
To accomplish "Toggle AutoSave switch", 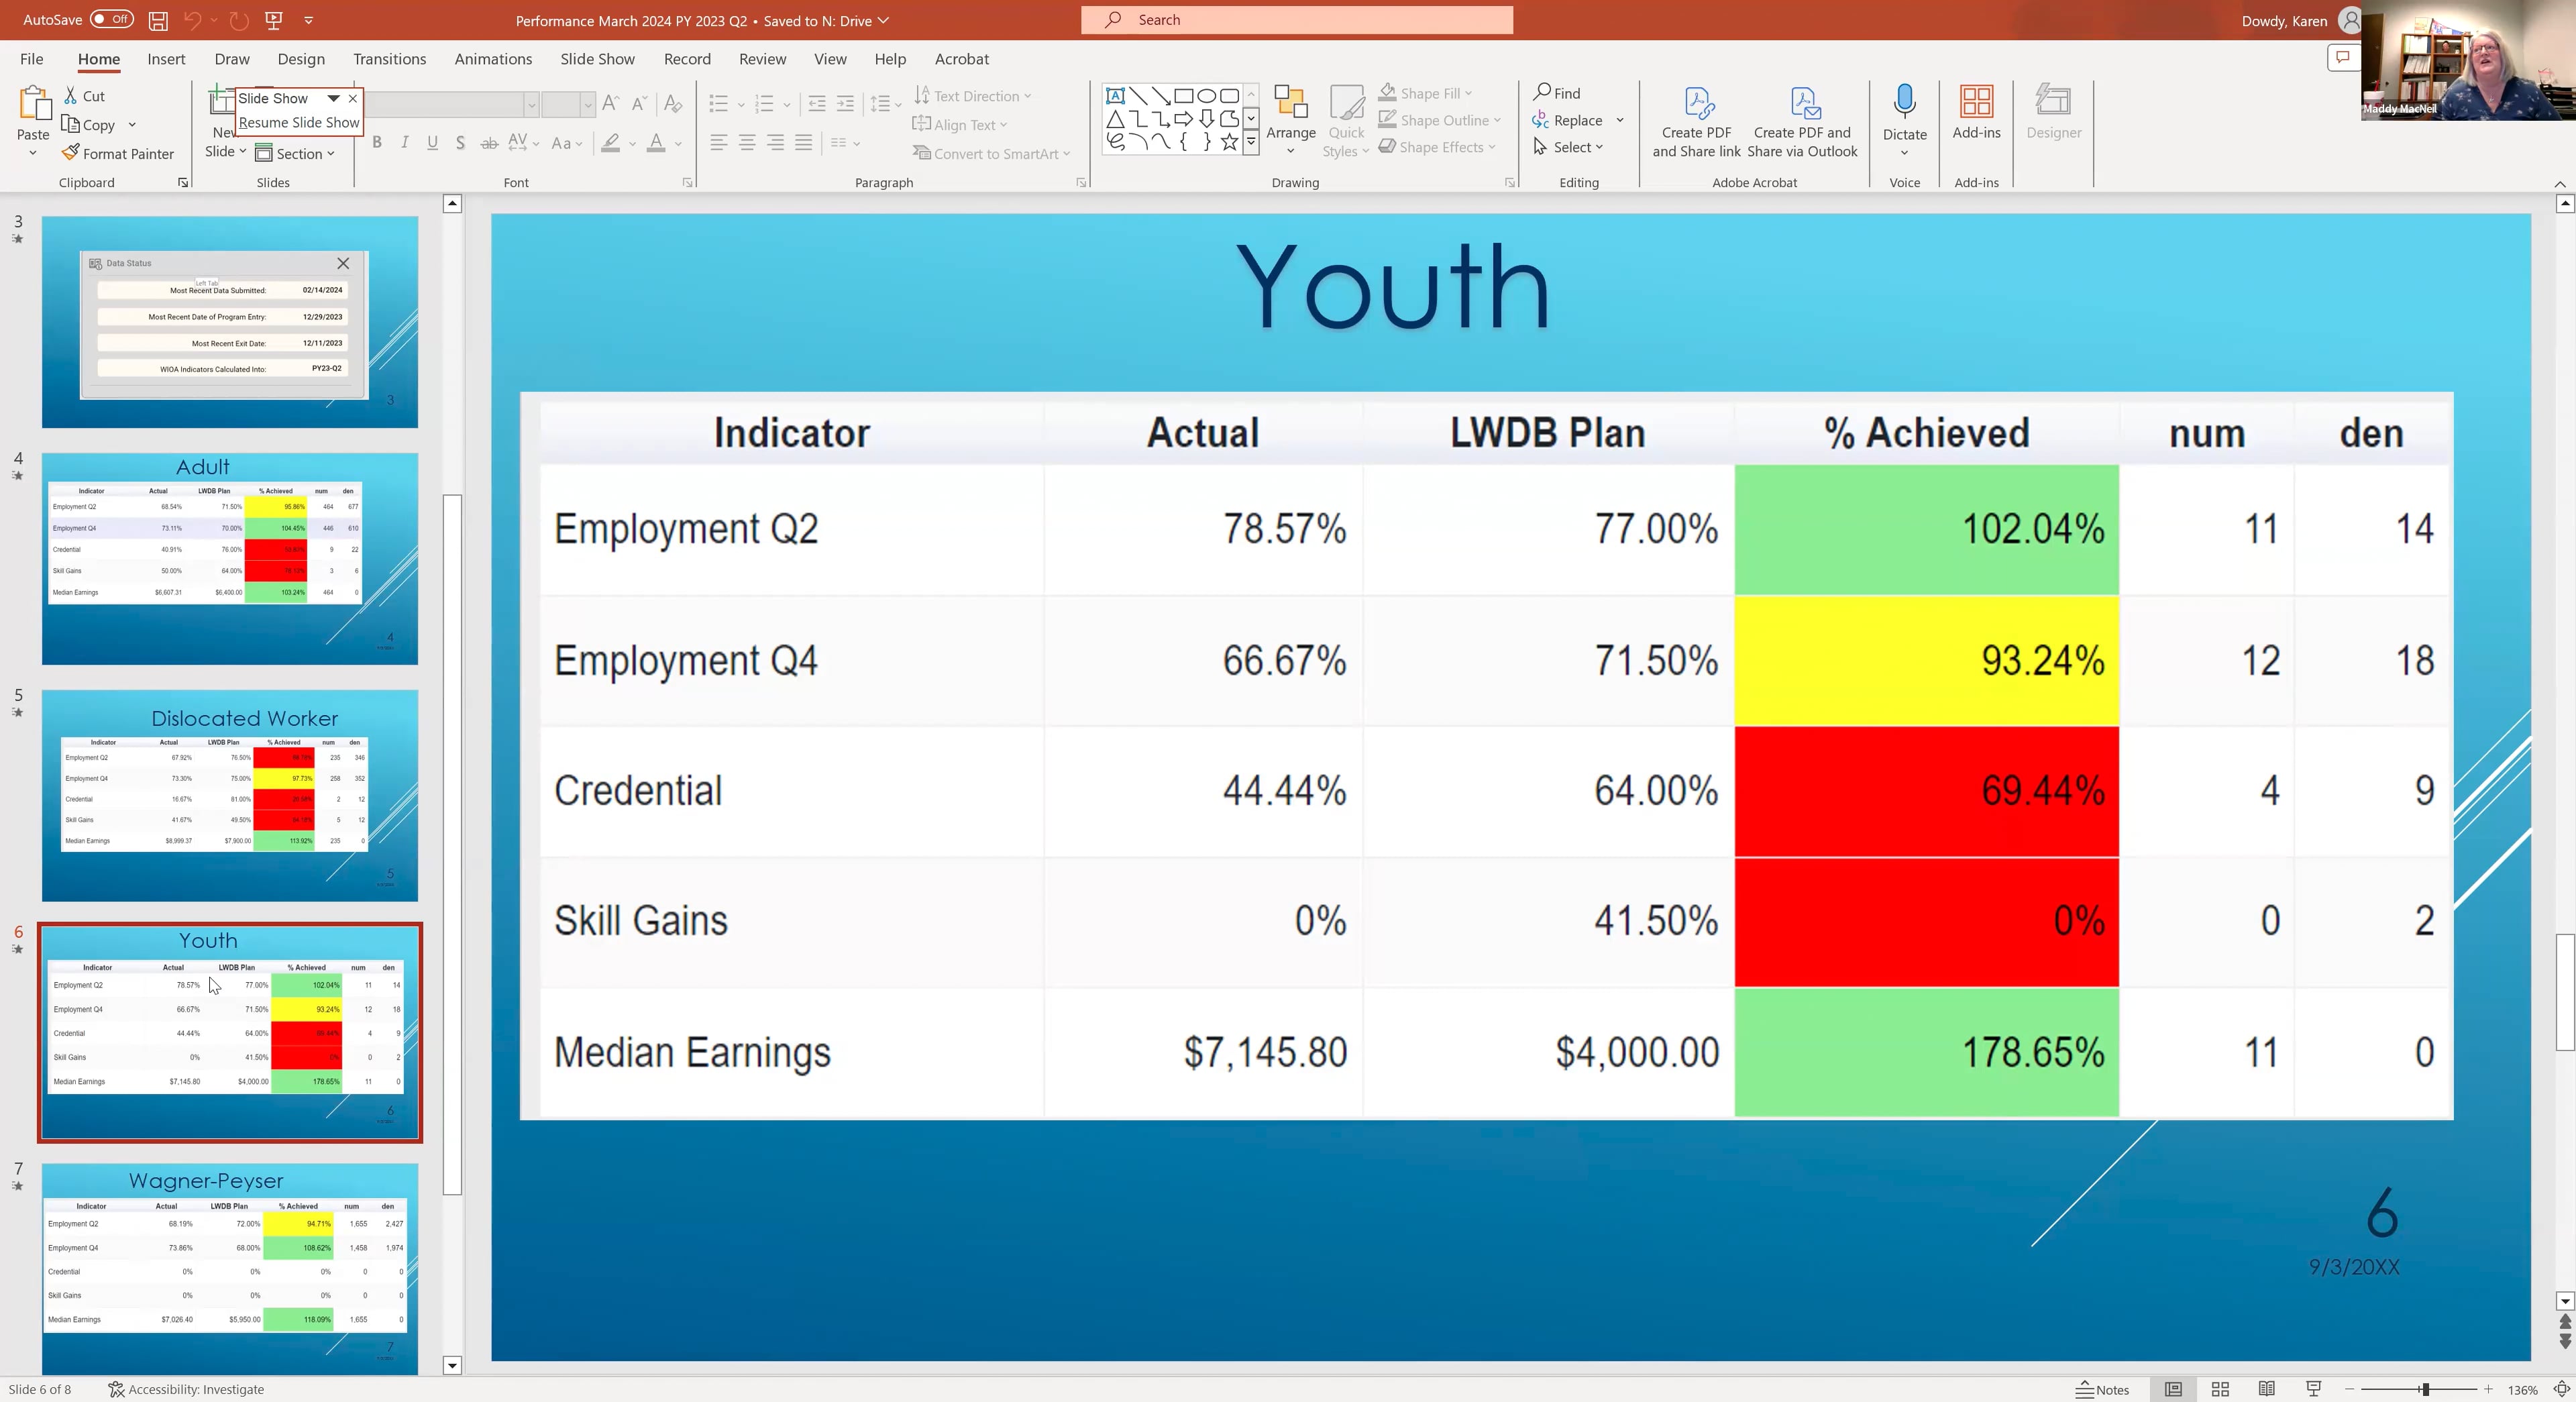I will pyautogui.click(x=111, y=20).
